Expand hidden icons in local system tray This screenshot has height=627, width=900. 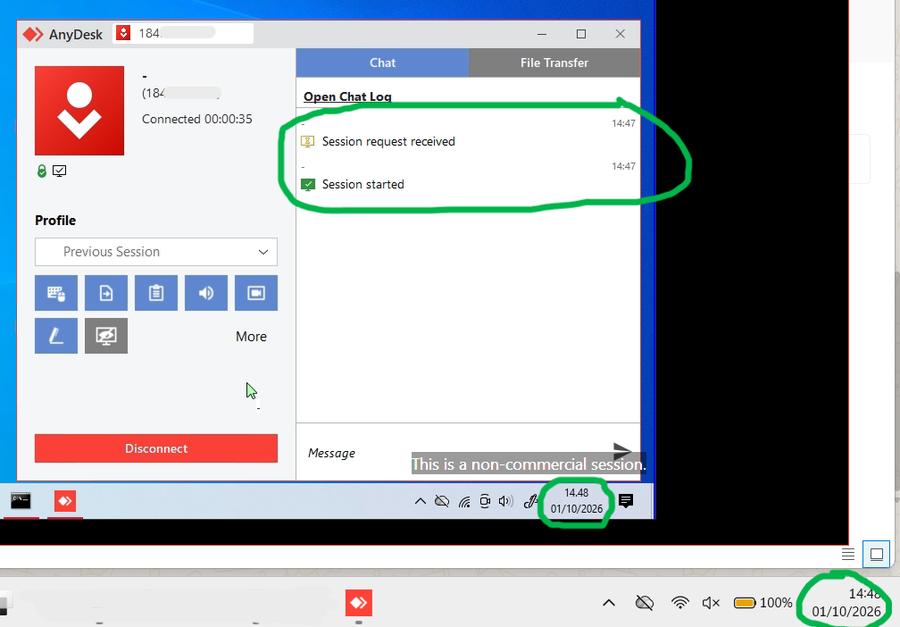coord(609,602)
